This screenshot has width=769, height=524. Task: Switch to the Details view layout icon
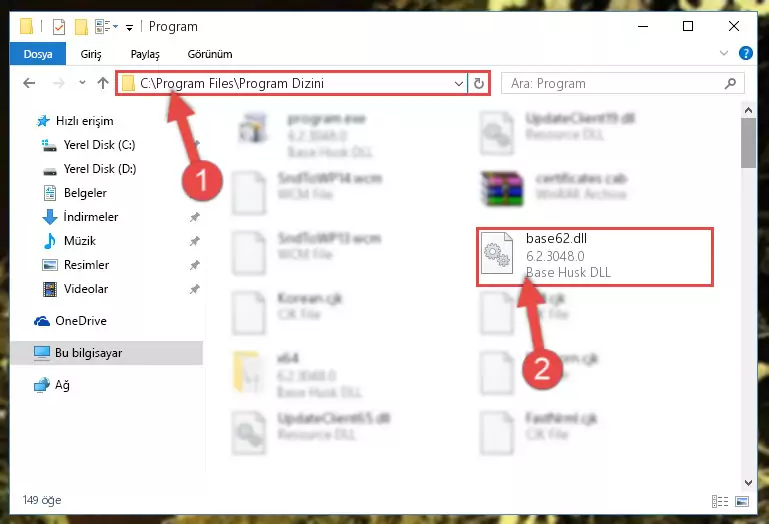tap(719, 501)
